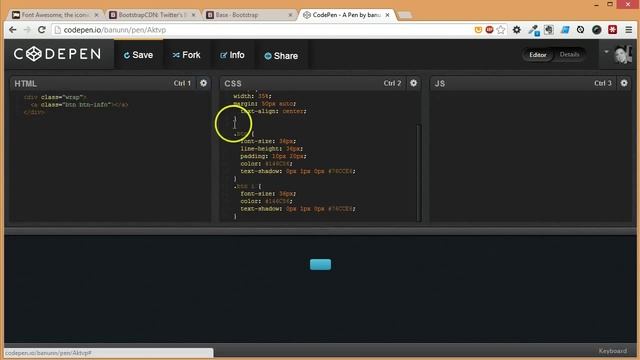This screenshot has height=360, width=640.
Task: Open the pen Info panel
Action: point(232,55)
